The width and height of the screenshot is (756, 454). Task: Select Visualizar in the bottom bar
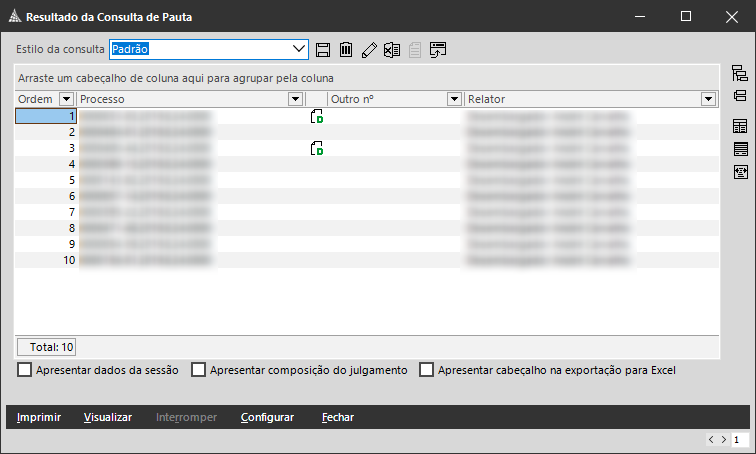tap(108, 417)
